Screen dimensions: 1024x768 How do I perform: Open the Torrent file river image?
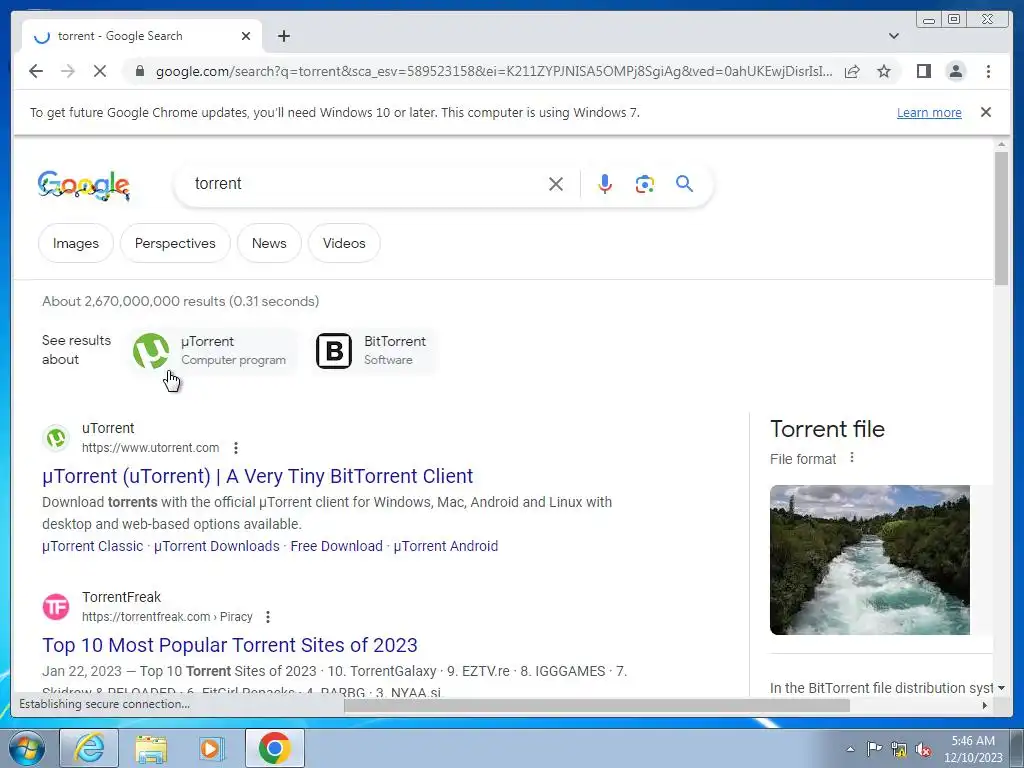pos(869,560)
